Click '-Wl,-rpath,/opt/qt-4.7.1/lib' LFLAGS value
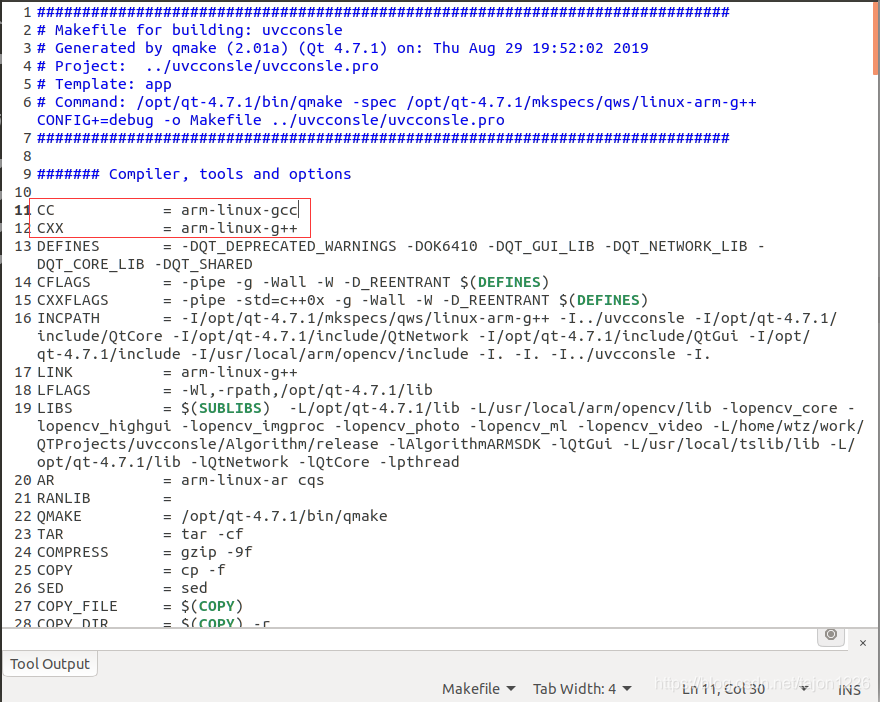 click(x=306, y=390)
